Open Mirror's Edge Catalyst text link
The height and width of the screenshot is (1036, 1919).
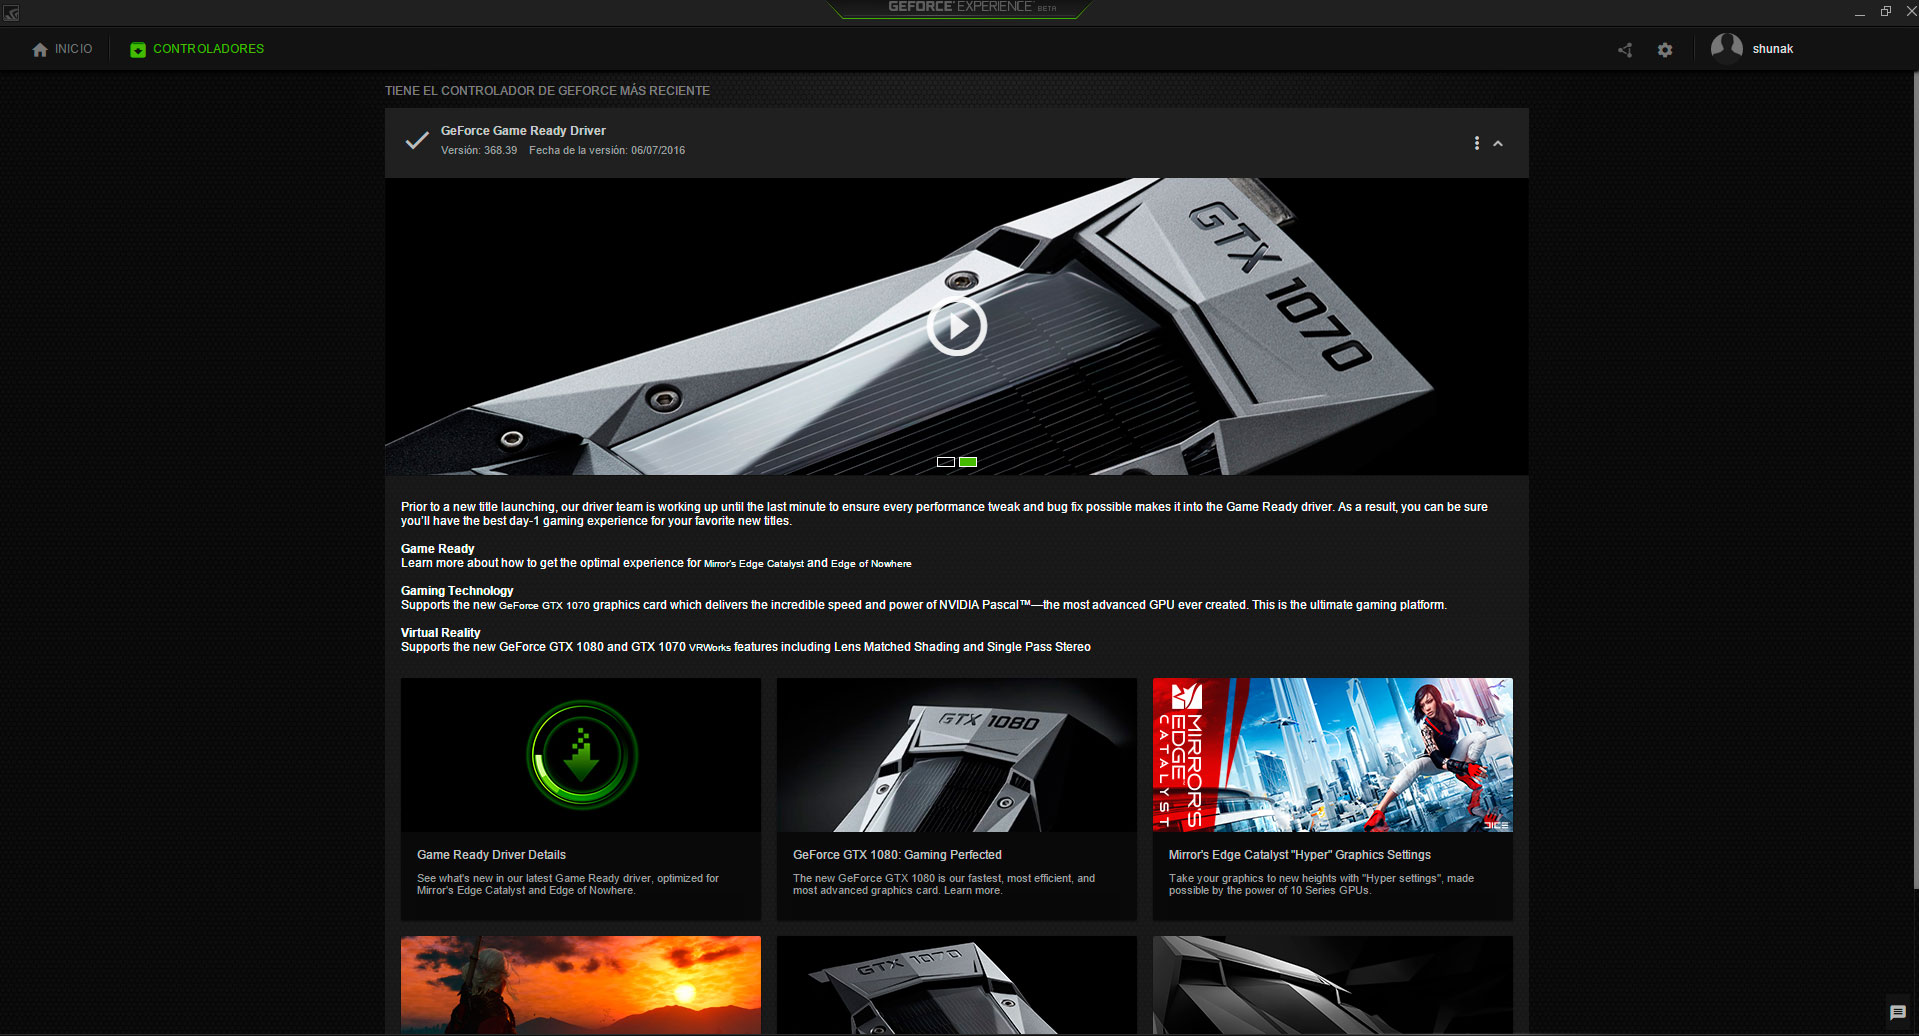[x=753, y=564]
